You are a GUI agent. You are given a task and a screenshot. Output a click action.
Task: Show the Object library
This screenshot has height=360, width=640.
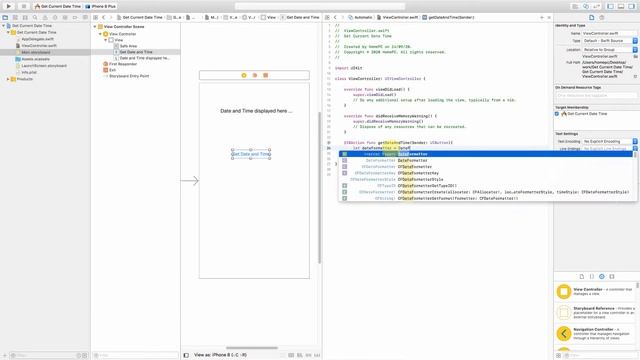[602, 276]
